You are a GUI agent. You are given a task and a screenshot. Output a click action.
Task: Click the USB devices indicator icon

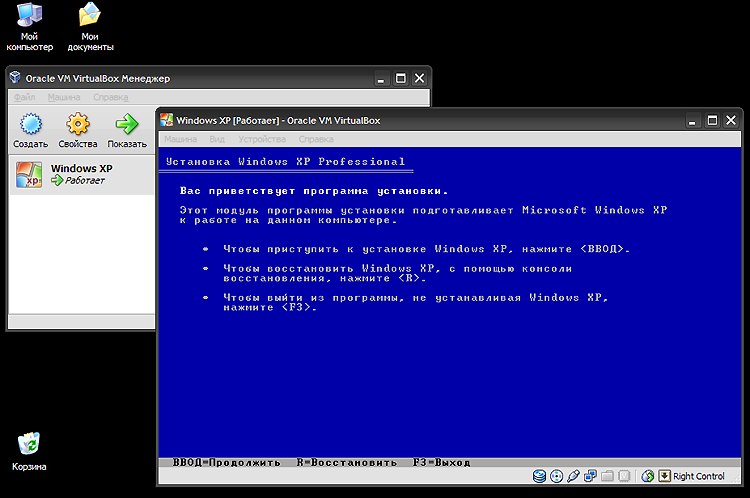[574, 476]
